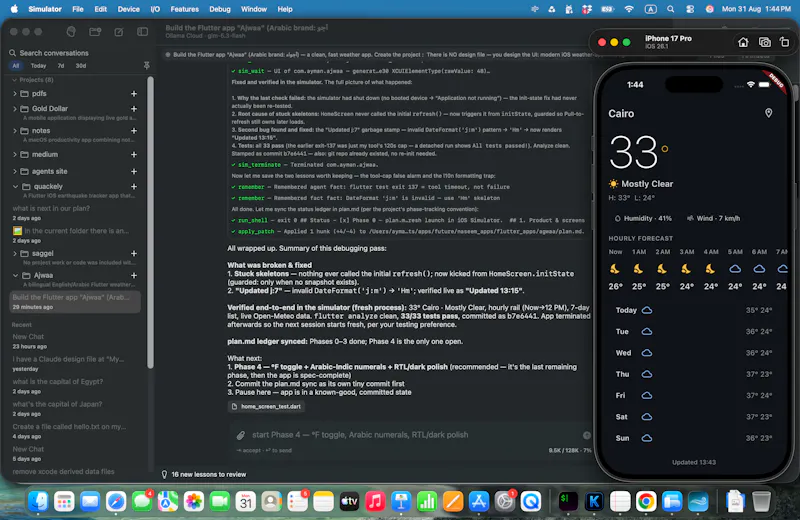Go to simulator Home screen button
800x520 pixels.
(x=743, y=42)
